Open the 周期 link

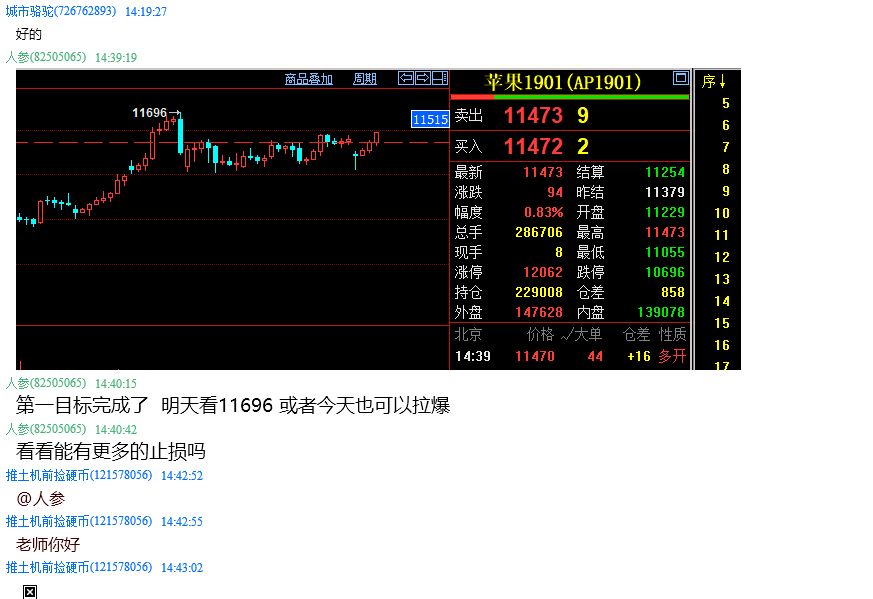[x=365, y=79]
